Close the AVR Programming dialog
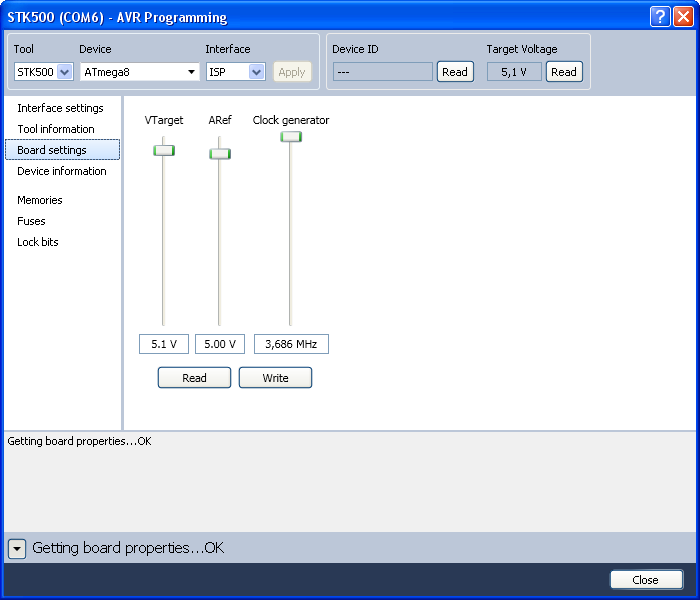The image size is (700, 600). (646, 579)
